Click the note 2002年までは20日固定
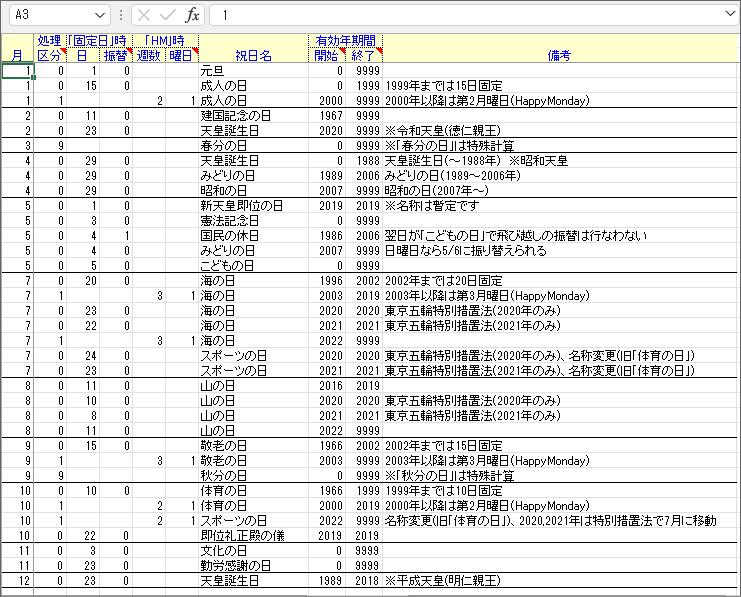 [x=444, y=281]
